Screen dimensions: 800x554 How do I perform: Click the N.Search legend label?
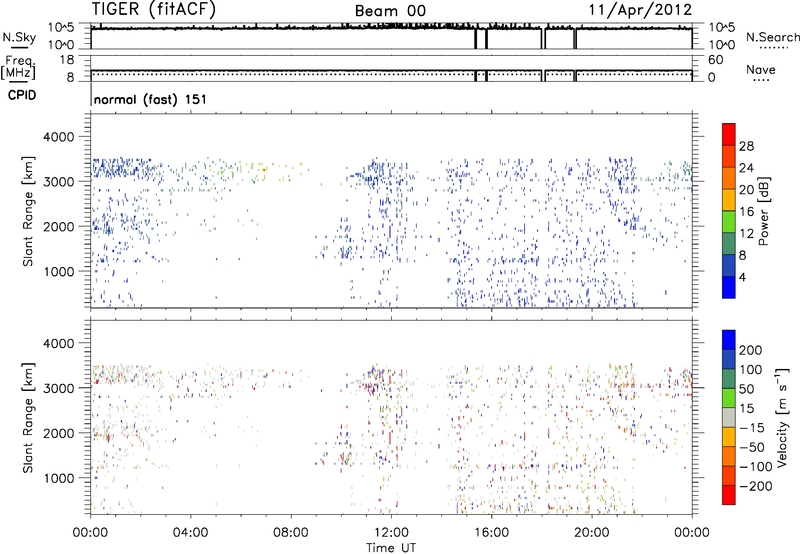coord(772,37)
